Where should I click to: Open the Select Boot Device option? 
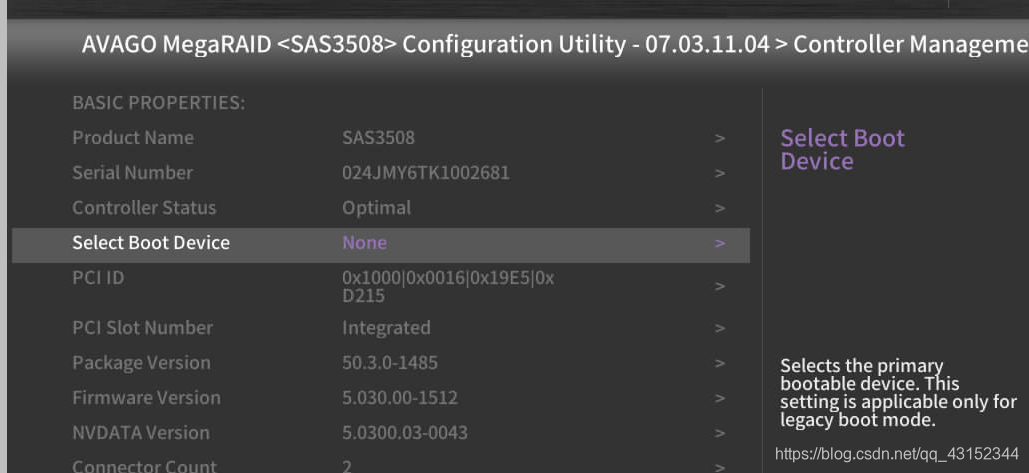(381, 245)
